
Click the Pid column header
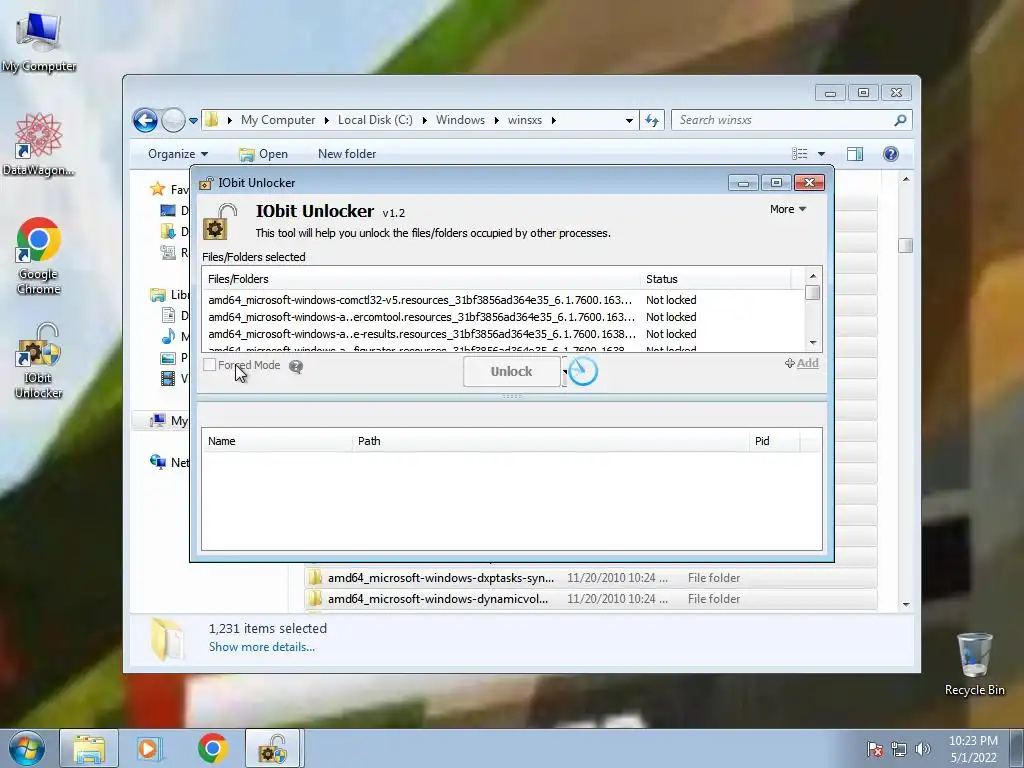[x=775, y=441]
